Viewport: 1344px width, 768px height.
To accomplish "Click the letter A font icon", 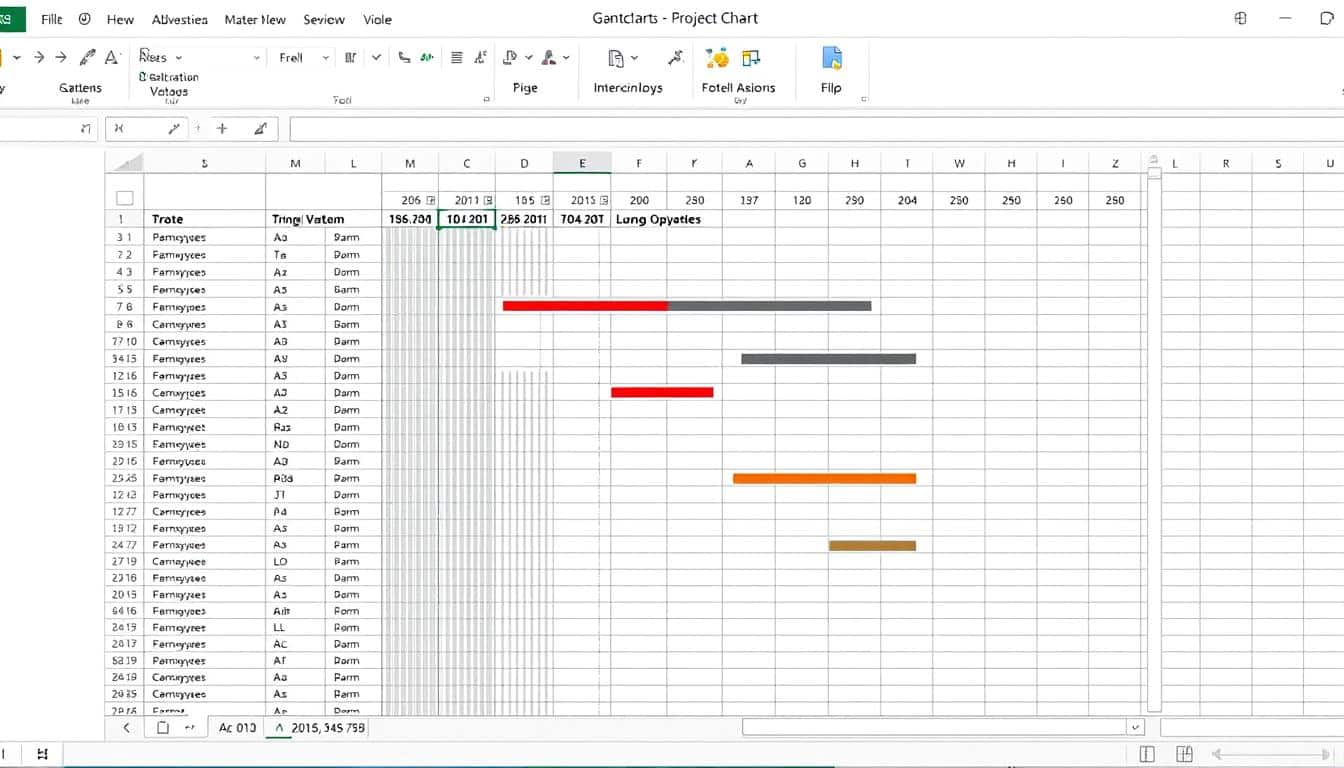I will point(112,58).
